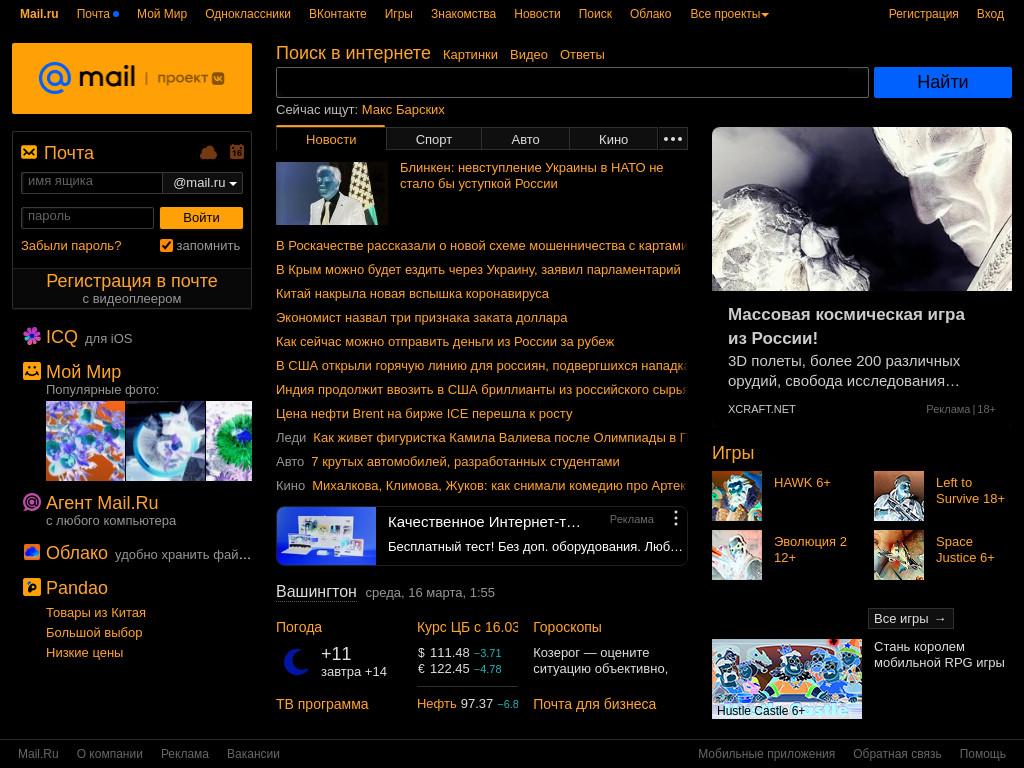The width and height of the screenshot is (1024, 768).
Task: Show more news categories via dots tab
Action: click(x=673, y=139)
